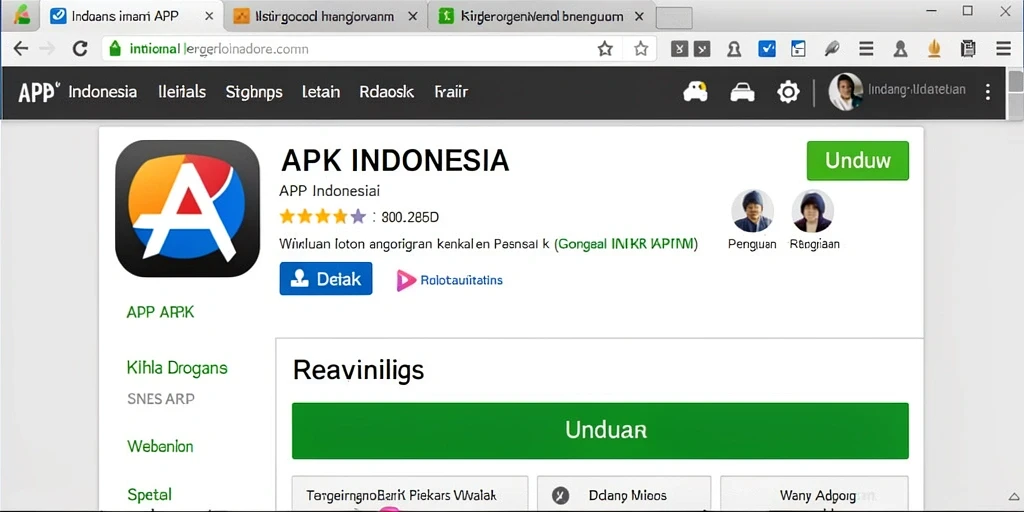Open the feather pen extension icon
The image size is (1024, 512).
pyautogui.click(x=832, y=48)
